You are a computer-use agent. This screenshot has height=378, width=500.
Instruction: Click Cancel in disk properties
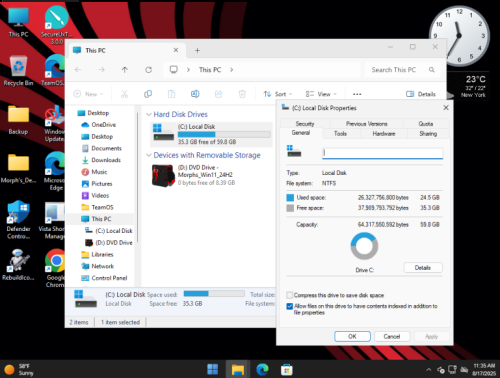[x=392, y=336]
